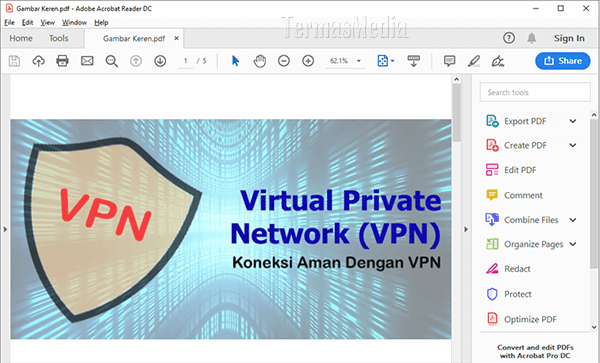Zoom out with minus icon
Image resolution: width=600 pixels, height=363 pixels.
(284, 61)
